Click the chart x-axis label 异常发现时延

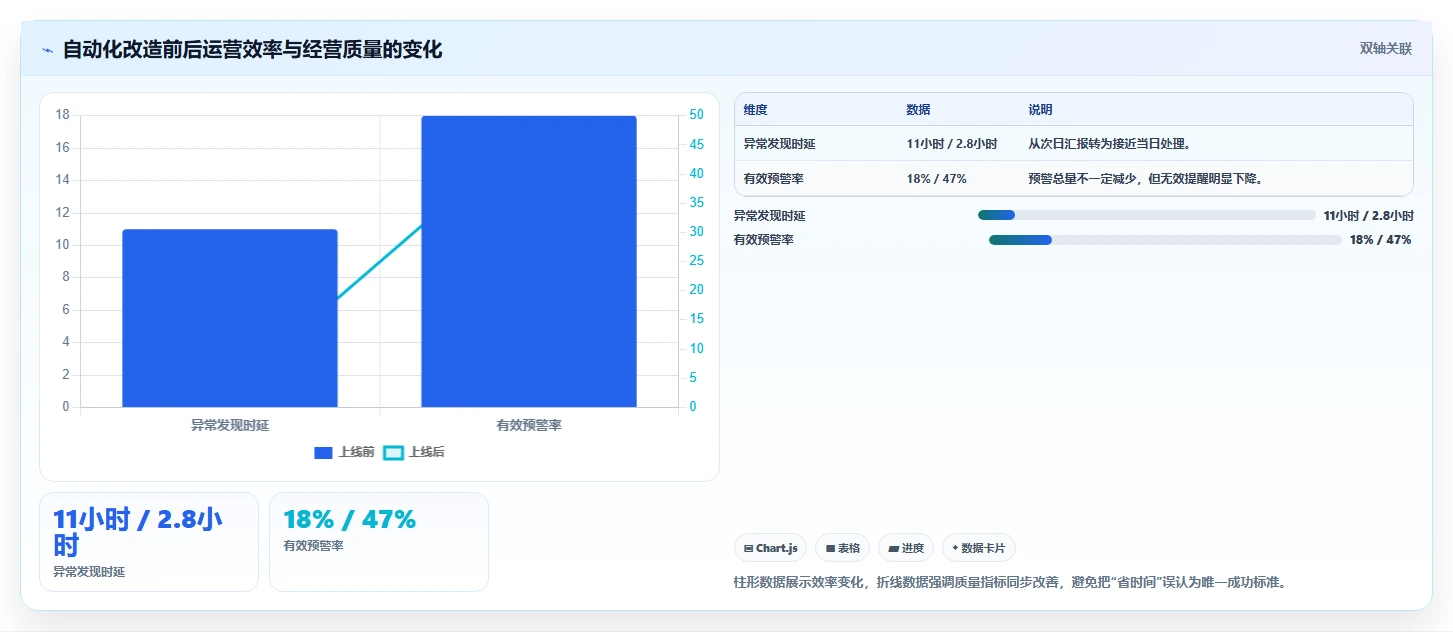click(230, 425)
